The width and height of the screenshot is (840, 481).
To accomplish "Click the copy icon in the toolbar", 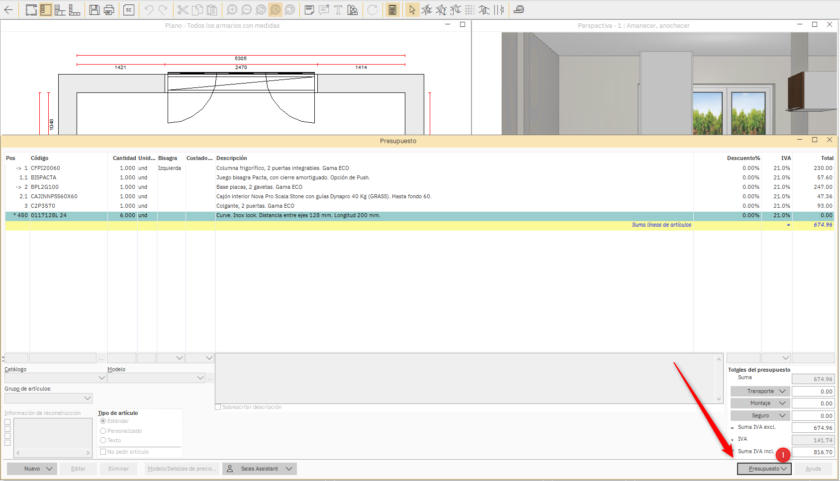I will (x=197, y=10).
